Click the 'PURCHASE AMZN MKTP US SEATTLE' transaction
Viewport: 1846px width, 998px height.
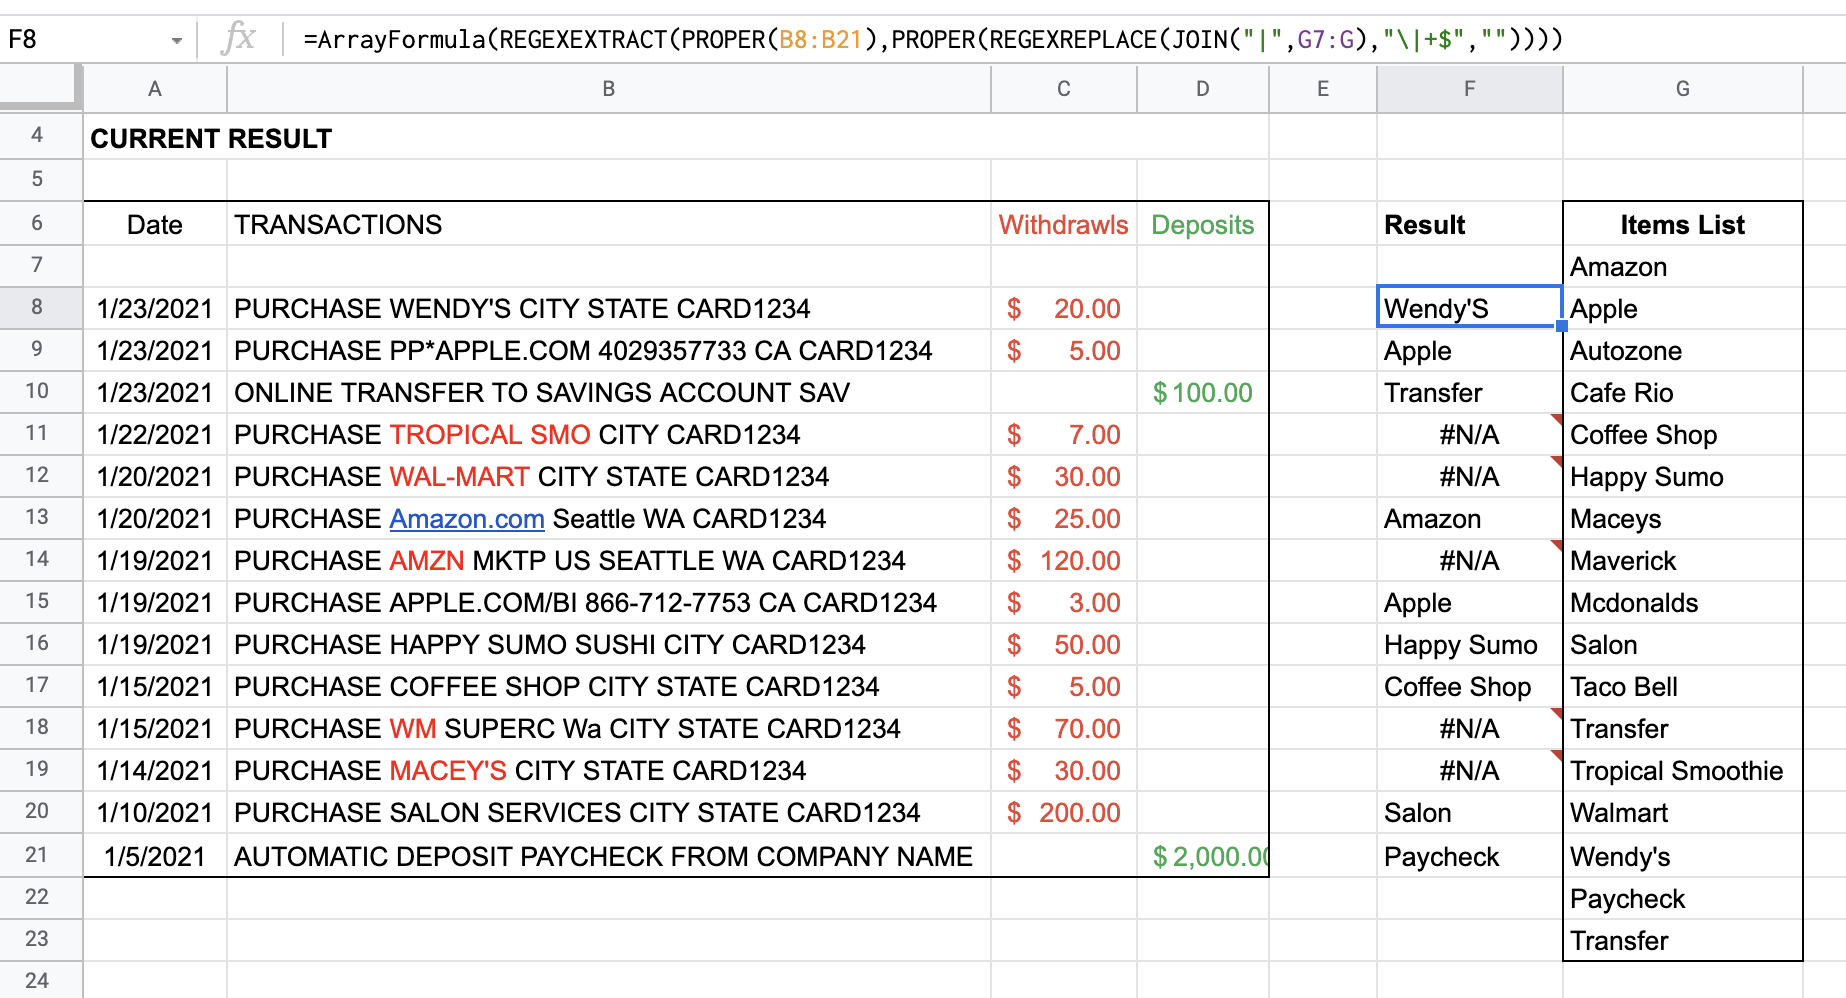click(x=609, y=560)
